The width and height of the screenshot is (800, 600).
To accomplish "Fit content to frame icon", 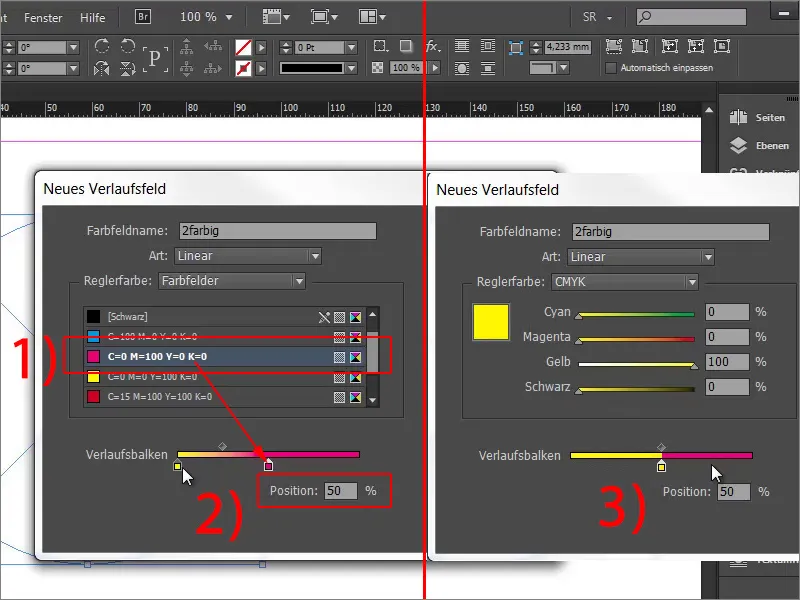I will [x=669, y=46].
